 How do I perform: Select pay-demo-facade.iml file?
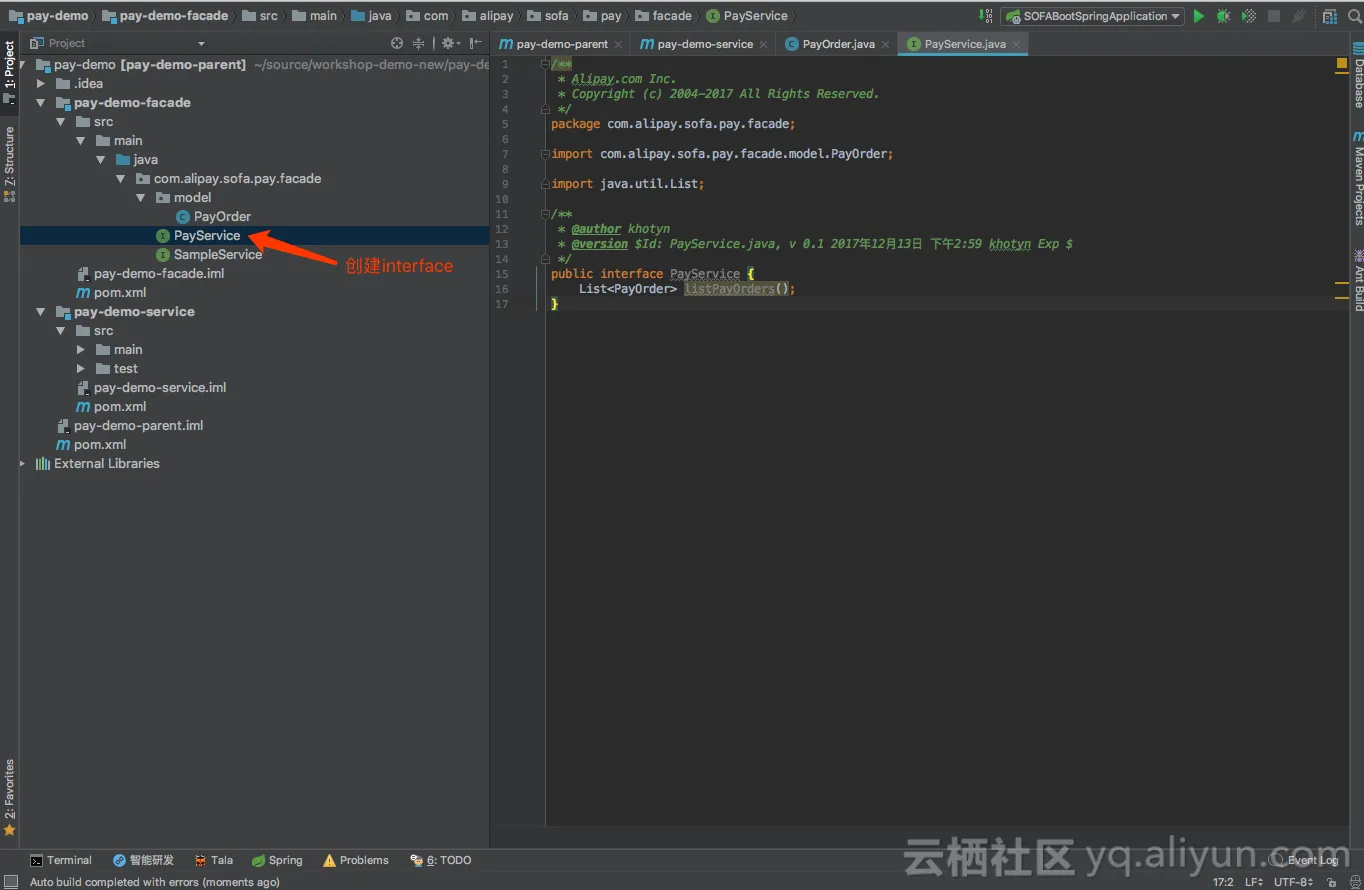pyautogui.click(x=151, y=273)
